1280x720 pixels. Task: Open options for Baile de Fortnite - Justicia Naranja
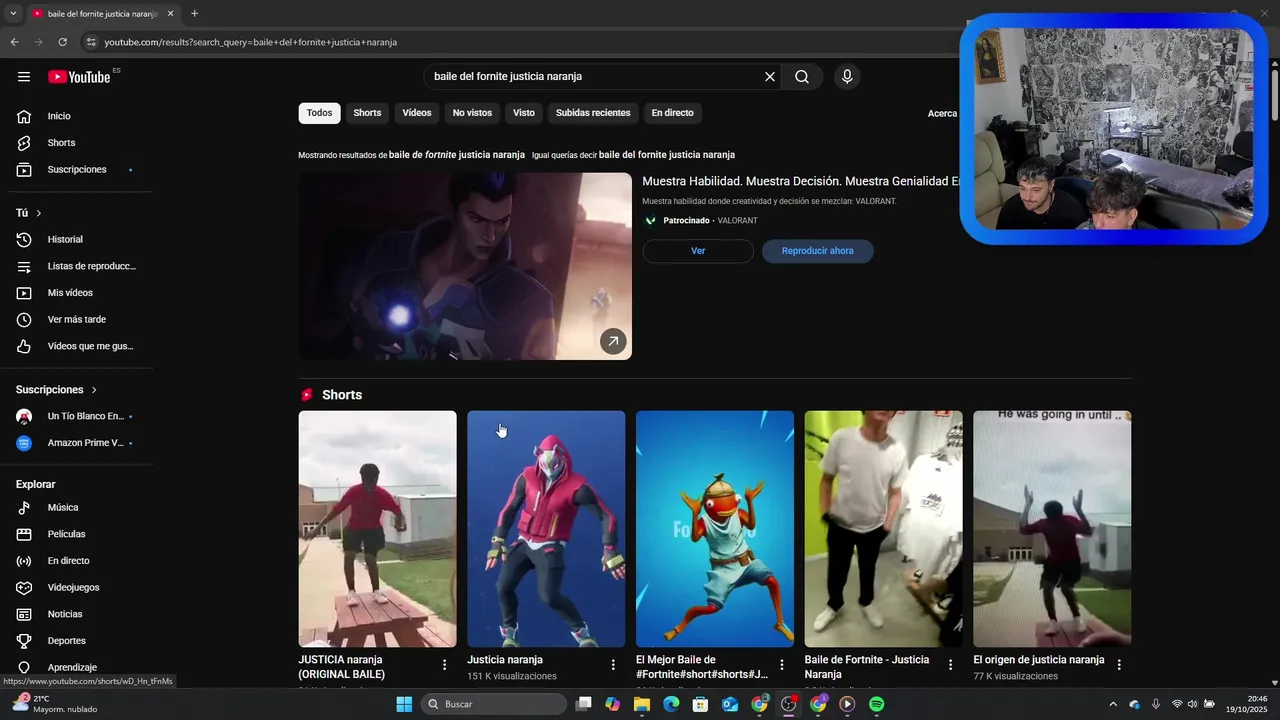(x=951, y=665)
